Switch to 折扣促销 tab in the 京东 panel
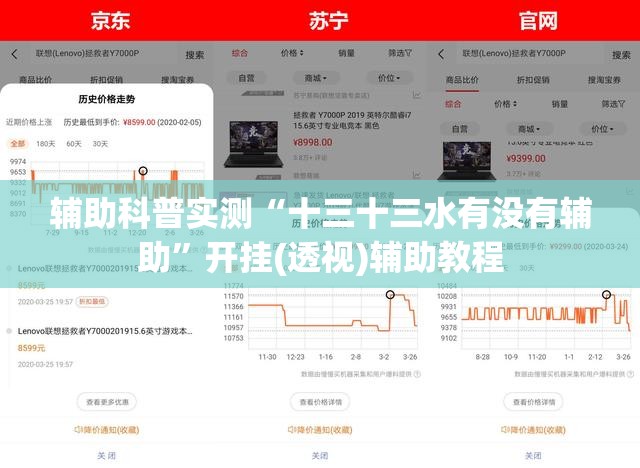The height and width of the screenshot is (468, 640). (106, 80)
